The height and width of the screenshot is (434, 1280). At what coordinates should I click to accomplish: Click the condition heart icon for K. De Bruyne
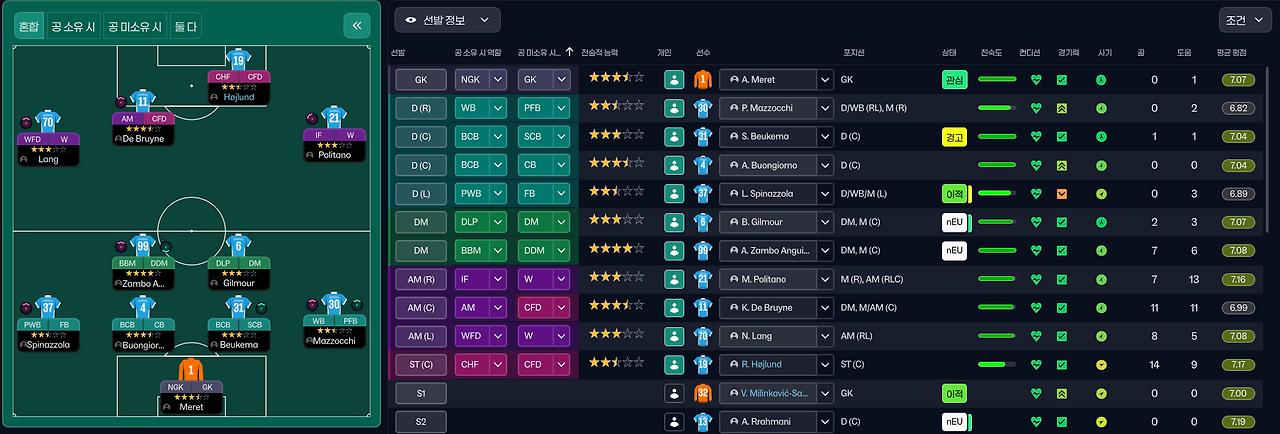(1037, 308)
